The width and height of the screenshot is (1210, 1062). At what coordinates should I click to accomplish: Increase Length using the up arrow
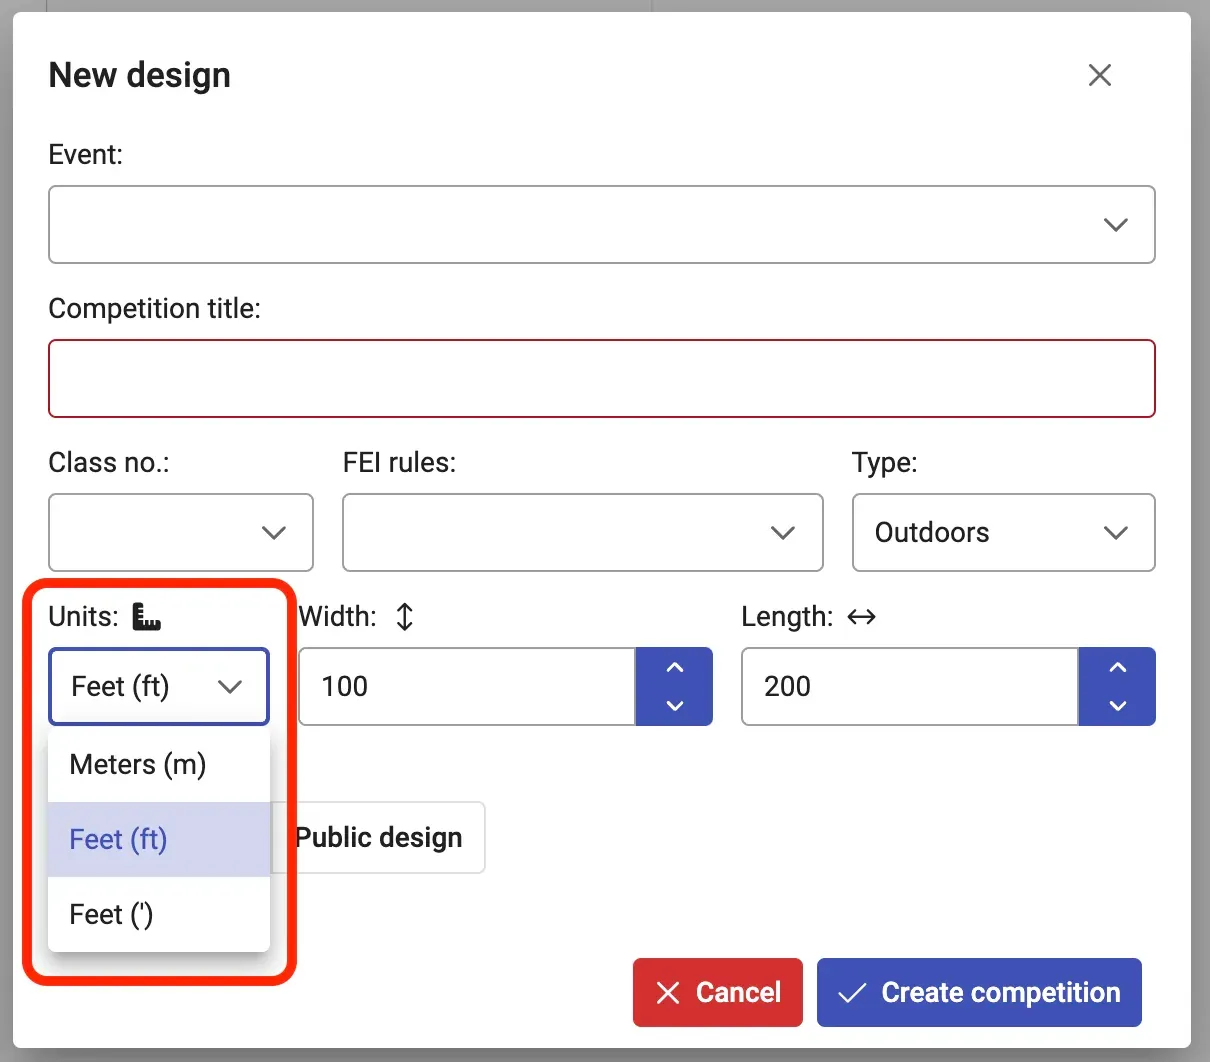(1117, 668)
